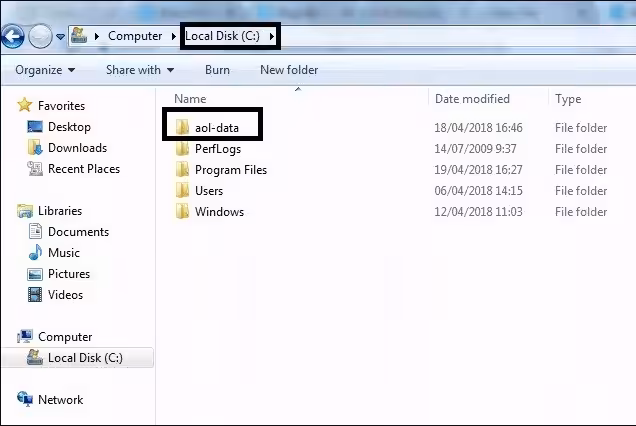Select the aol-data folder icon
This screenshot has height=426, width=636.
click(x=183, y=127)
